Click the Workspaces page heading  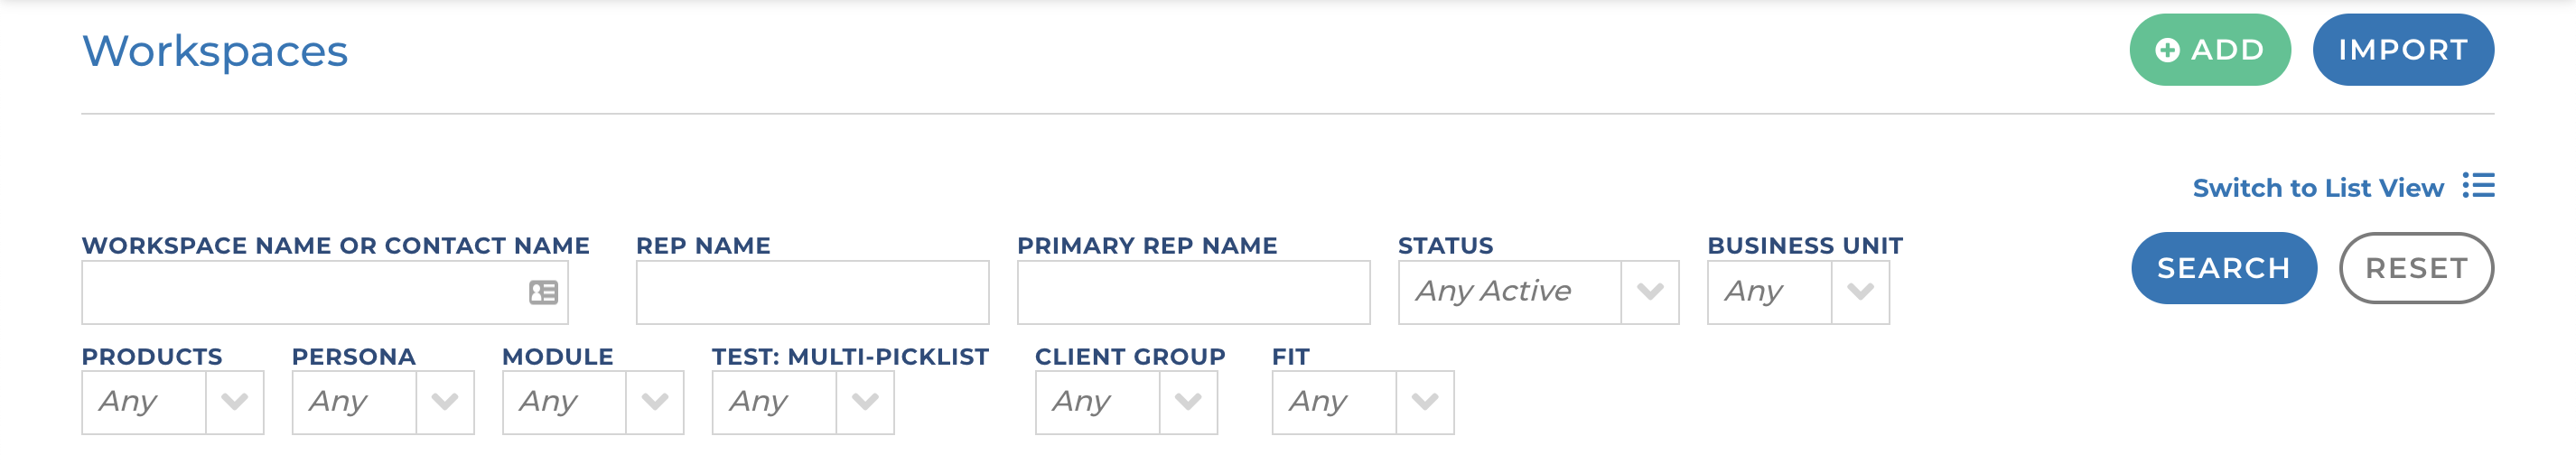pos(215,51)
